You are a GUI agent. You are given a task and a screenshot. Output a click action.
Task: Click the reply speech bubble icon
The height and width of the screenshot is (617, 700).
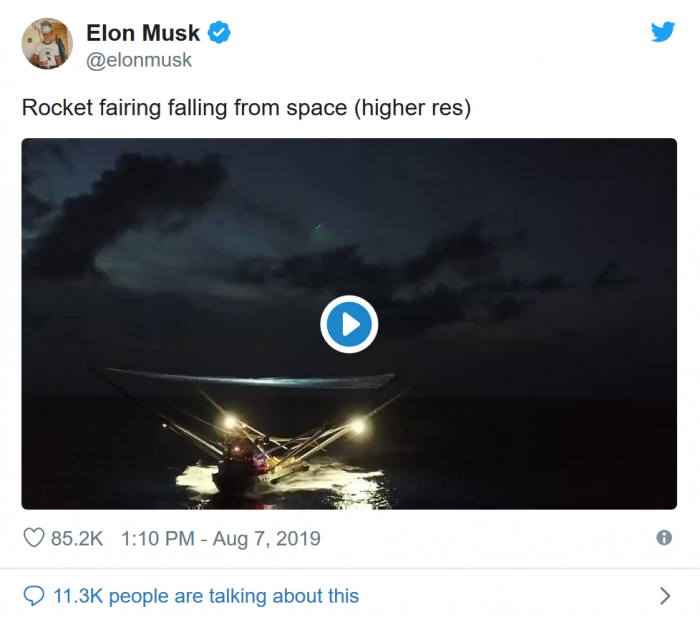tap(34, 596)
